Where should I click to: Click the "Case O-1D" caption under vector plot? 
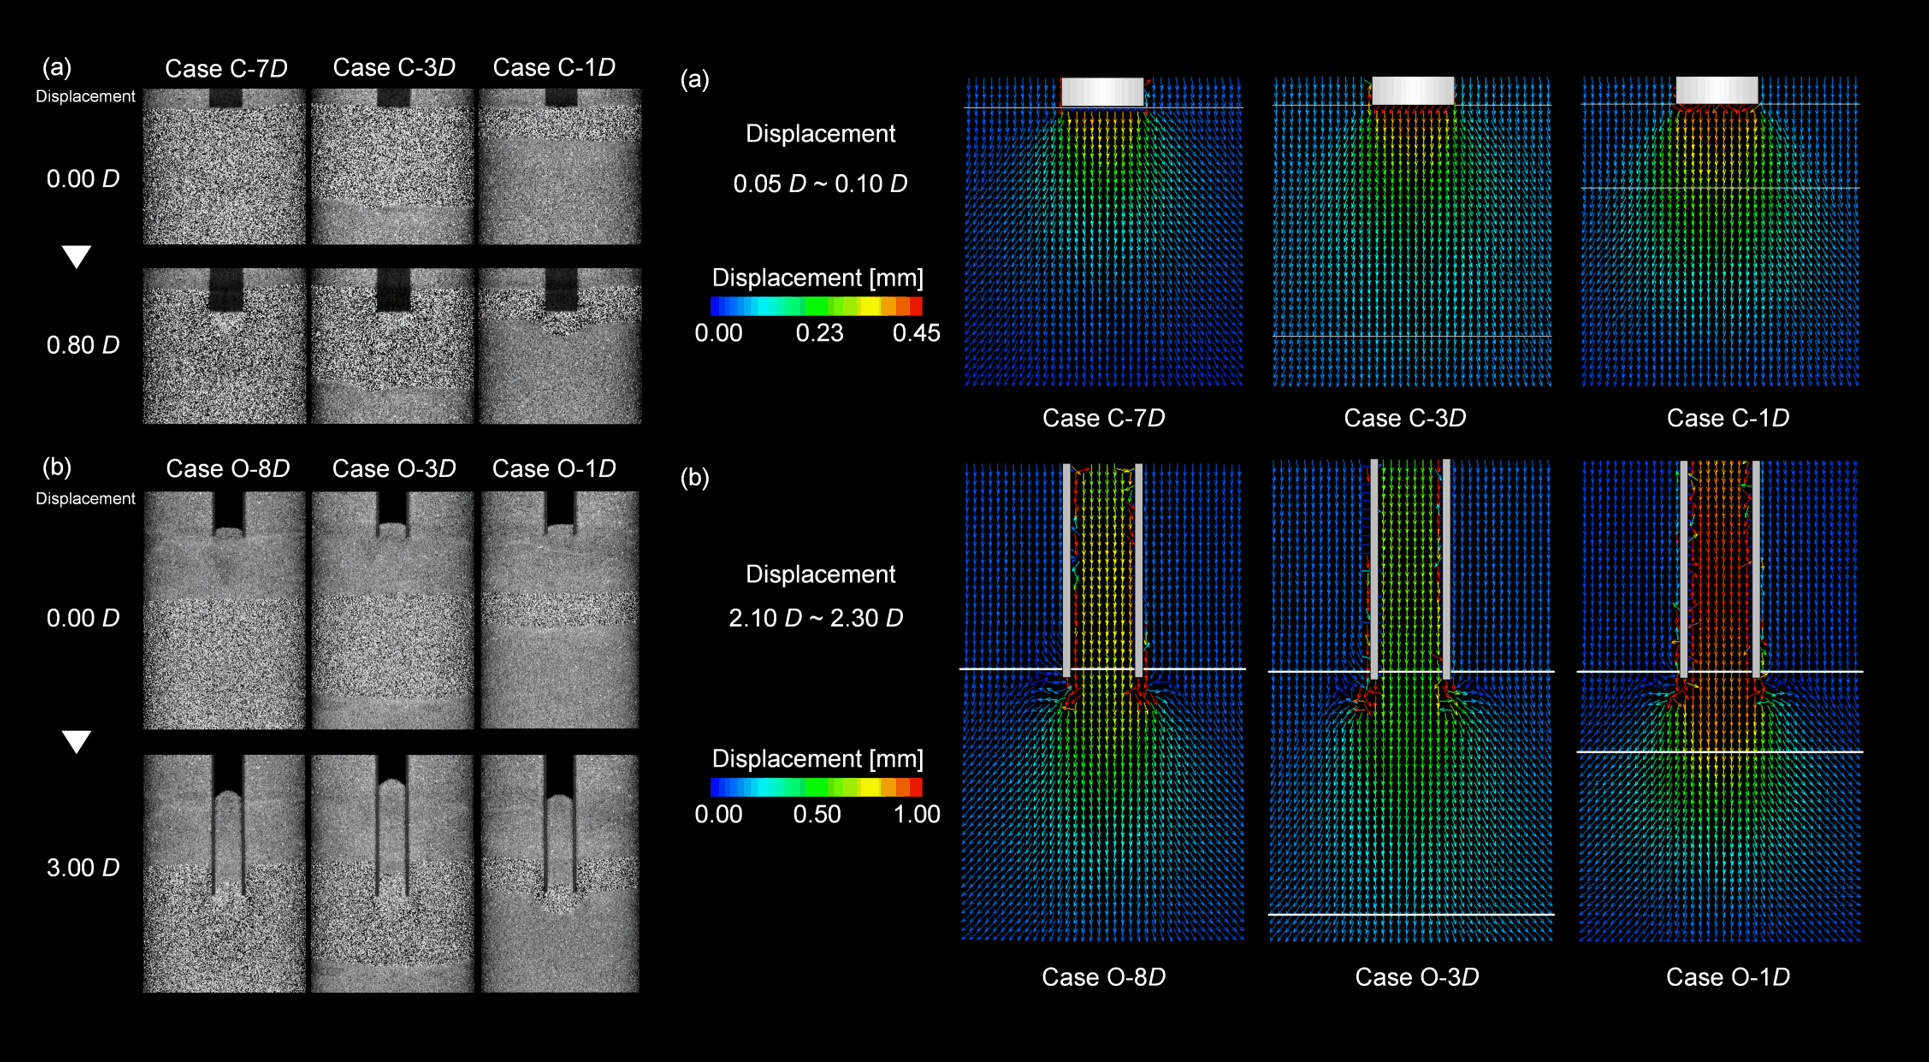pos(1727,977)
